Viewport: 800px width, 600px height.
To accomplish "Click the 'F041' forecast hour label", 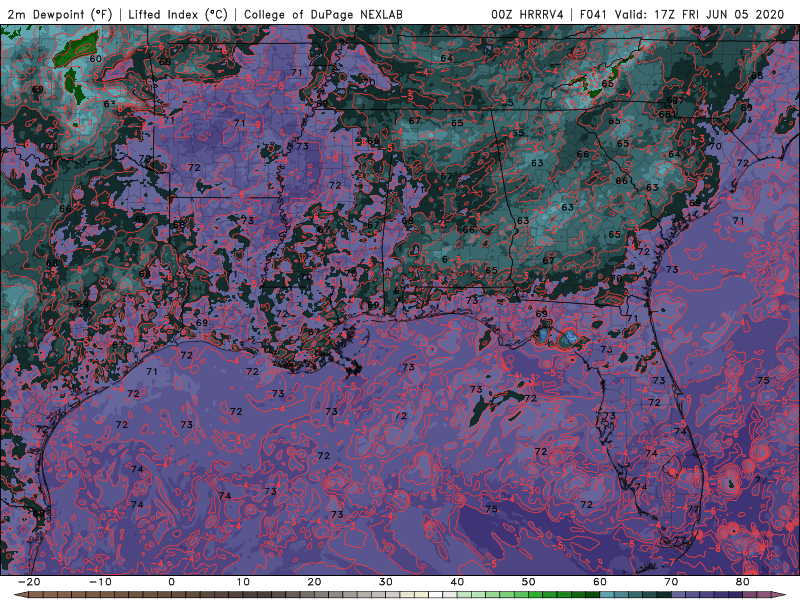I will tap(593, 14).
